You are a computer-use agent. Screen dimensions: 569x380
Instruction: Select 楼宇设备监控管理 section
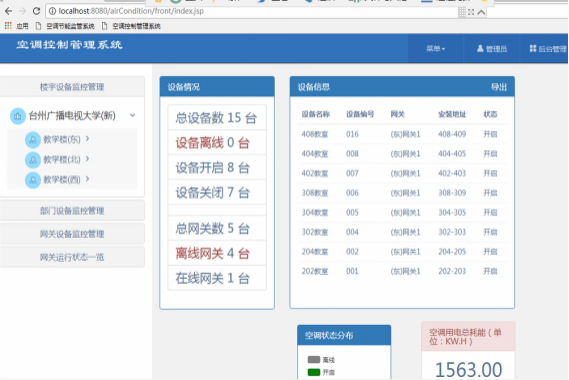coord(72,87)
